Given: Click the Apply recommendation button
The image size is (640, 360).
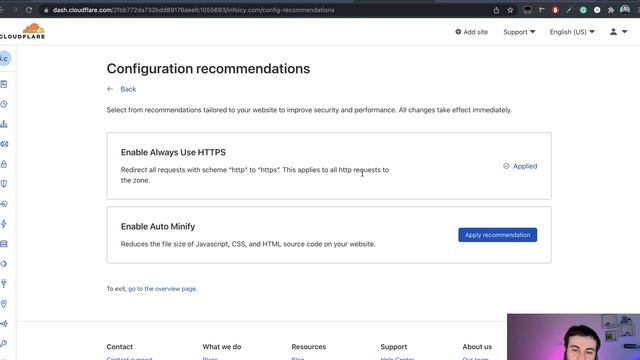Looking at the screenshot, I should click(498, 235).
